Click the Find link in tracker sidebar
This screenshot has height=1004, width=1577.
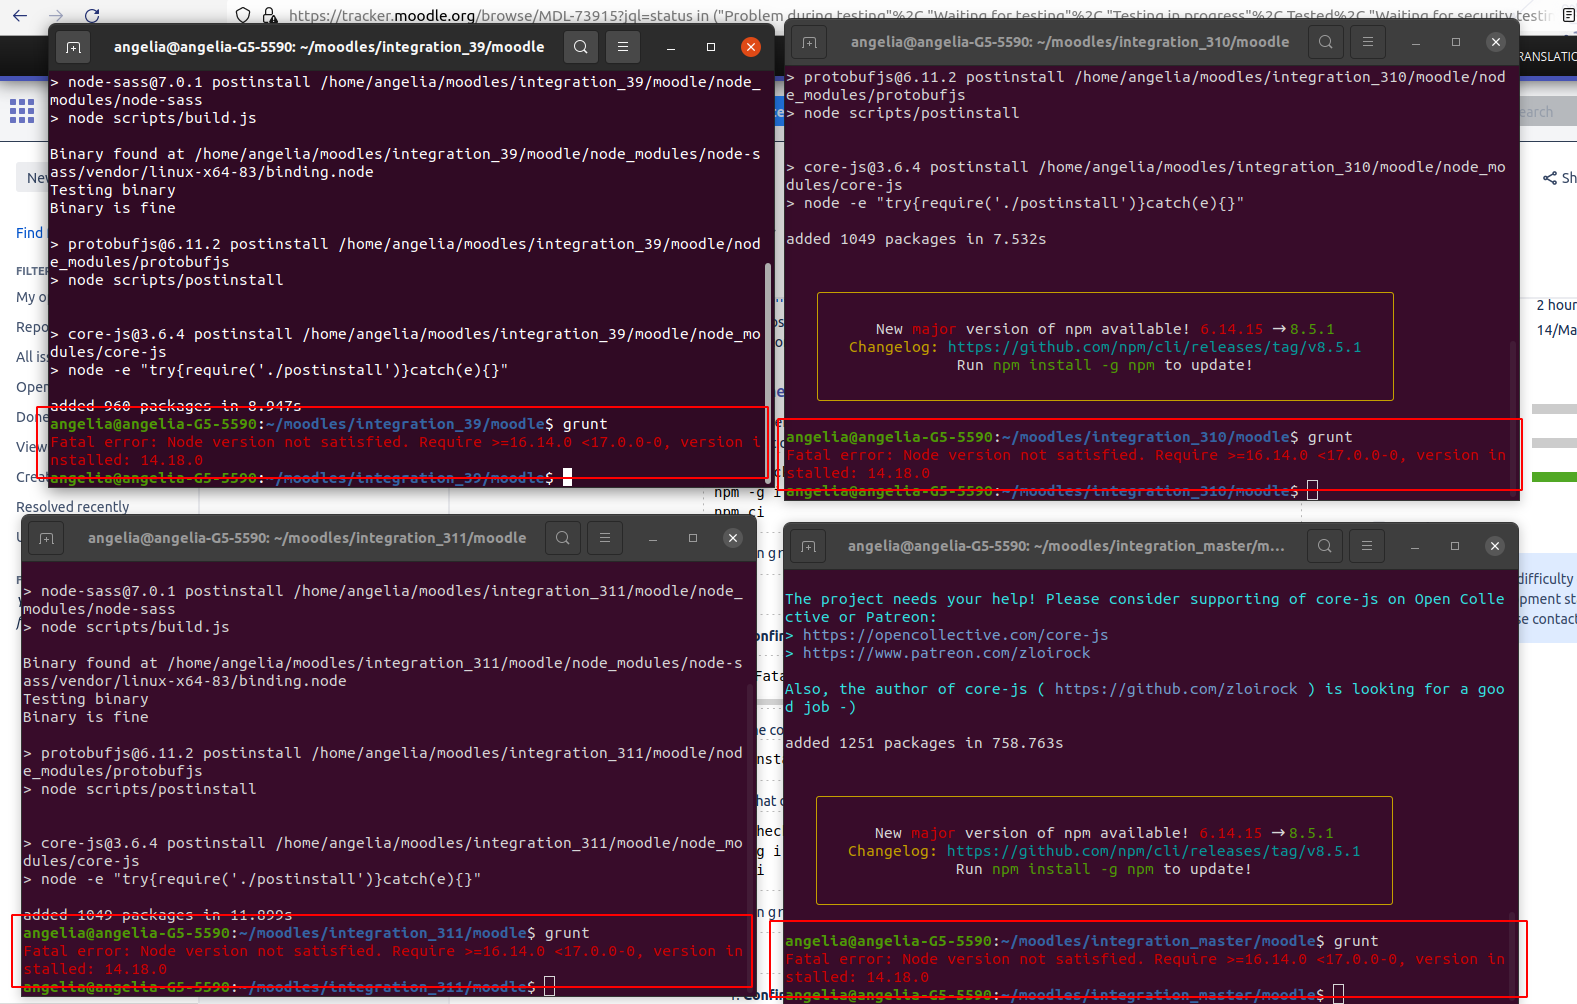[x=29, y=233]
